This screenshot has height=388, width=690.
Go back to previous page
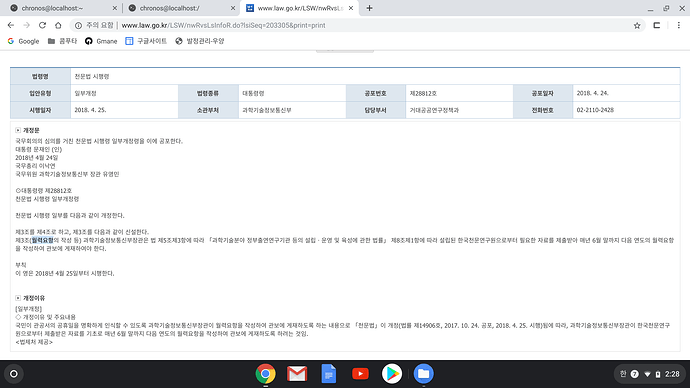pyautogui.click(x=11, y=26)
